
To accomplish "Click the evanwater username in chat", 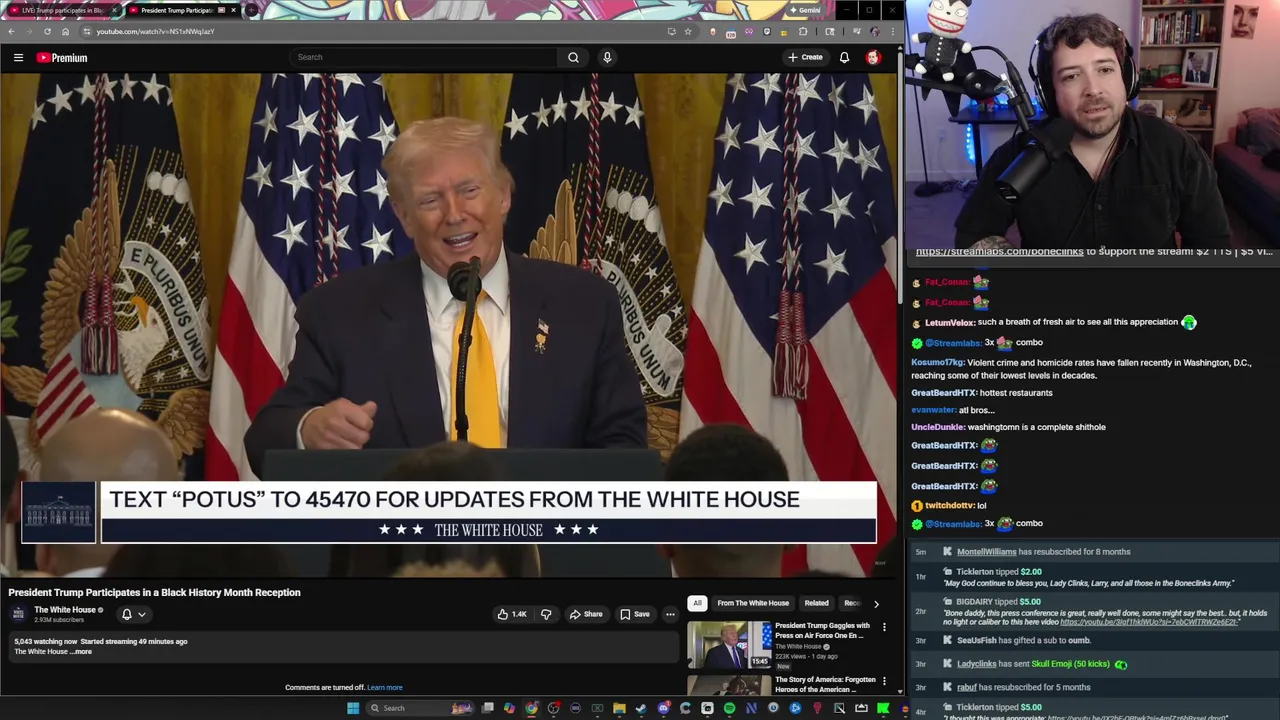I will point(933,410).
